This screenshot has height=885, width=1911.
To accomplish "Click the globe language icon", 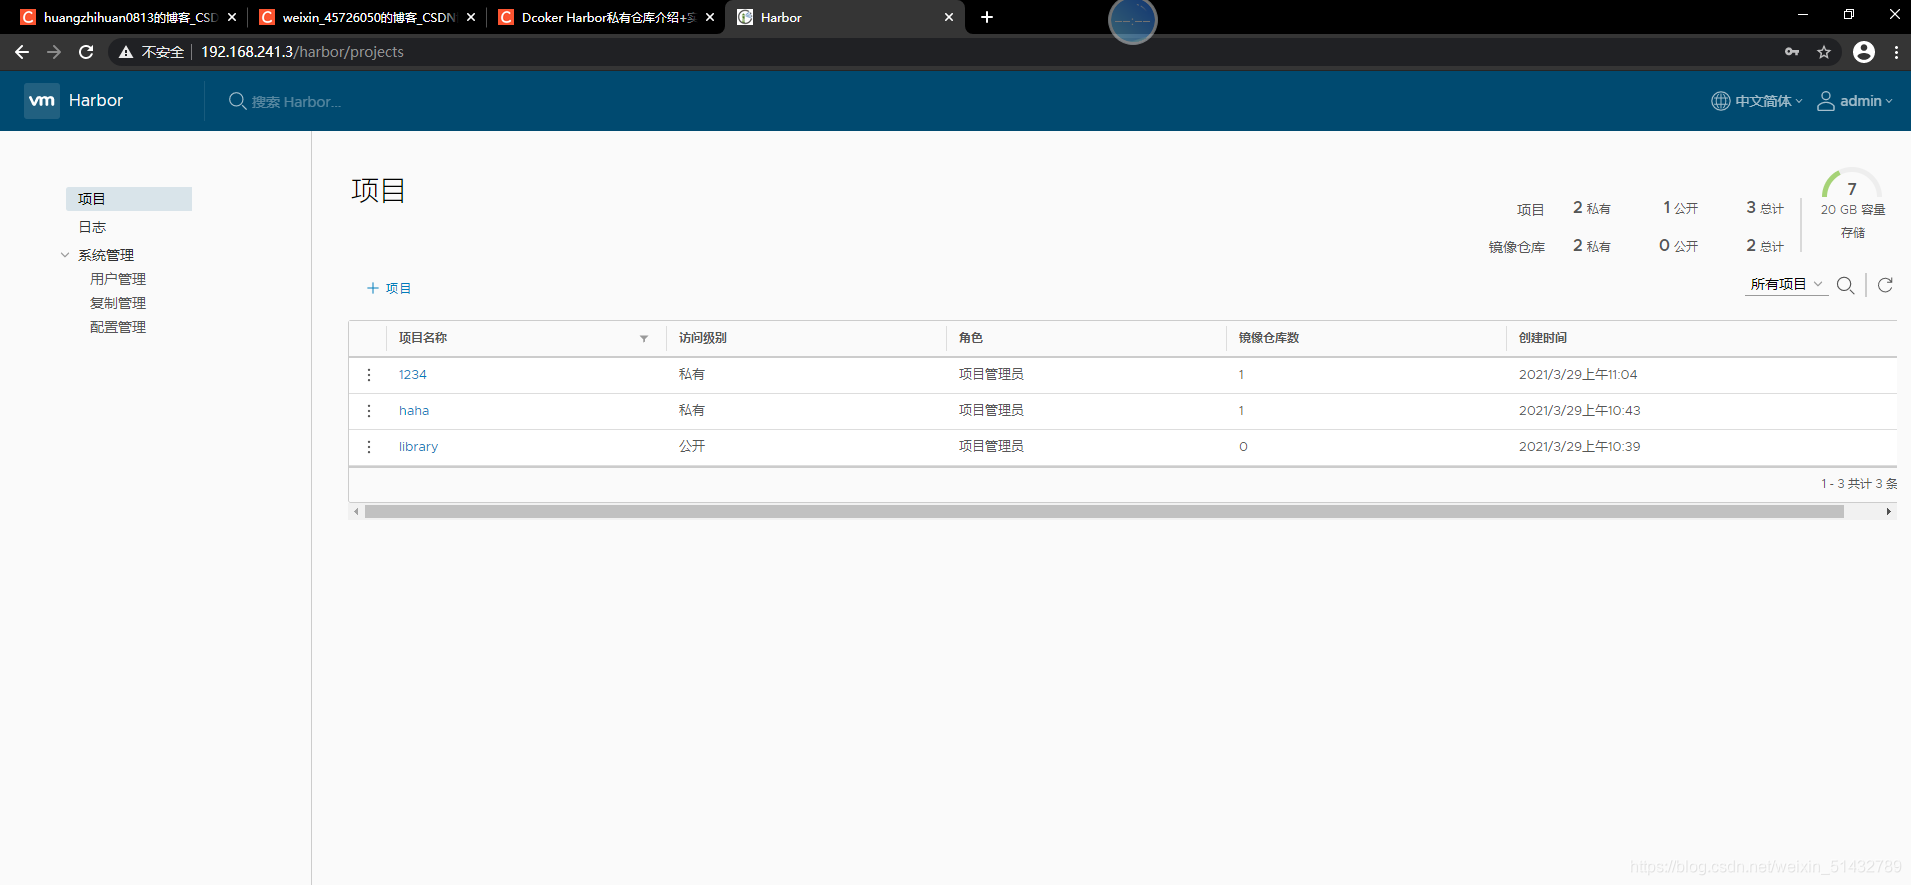I will (x=1721, y=101).
